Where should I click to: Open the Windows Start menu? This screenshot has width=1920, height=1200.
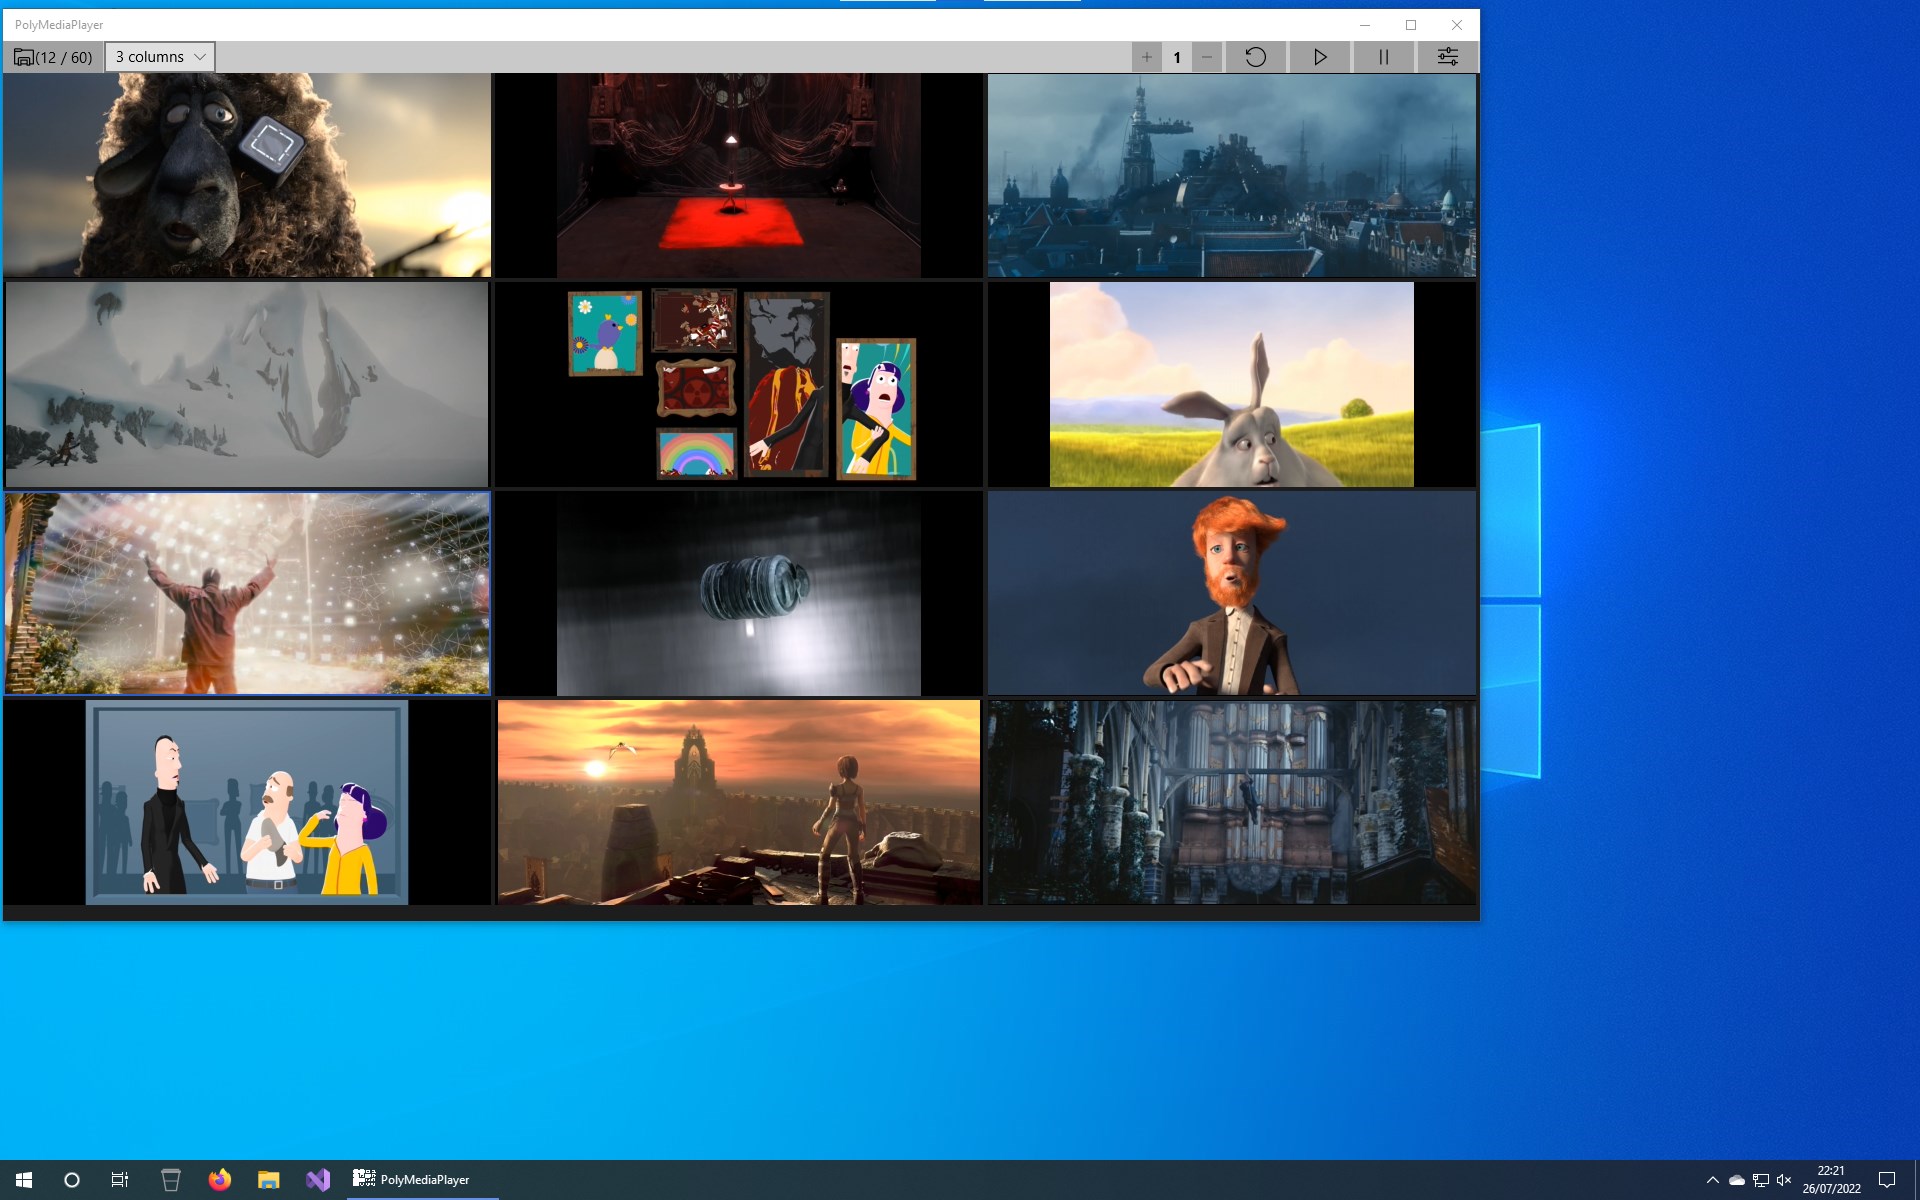point(24,1180)
